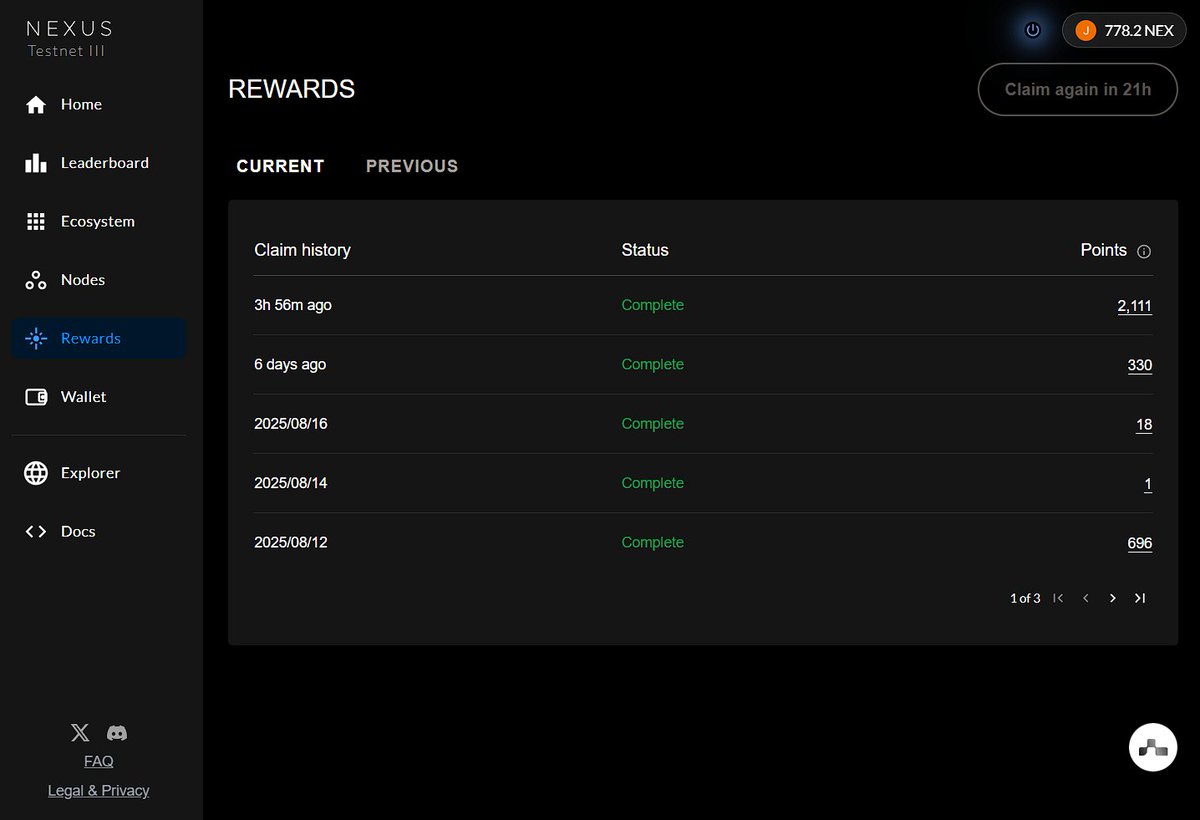Viewport: 1200px width, 820px height.
Task: Jump to last page of claim history
Action: (1139, 598)
